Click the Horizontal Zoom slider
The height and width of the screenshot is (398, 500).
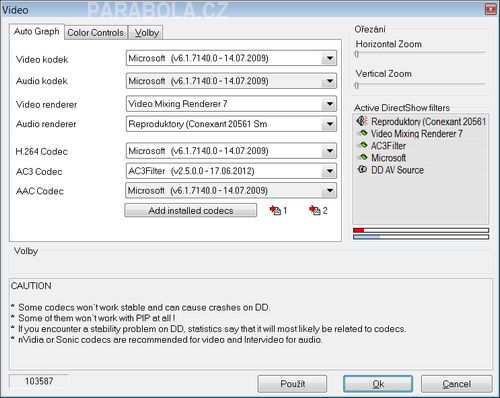pyautogui.click(x=420, y=53)
